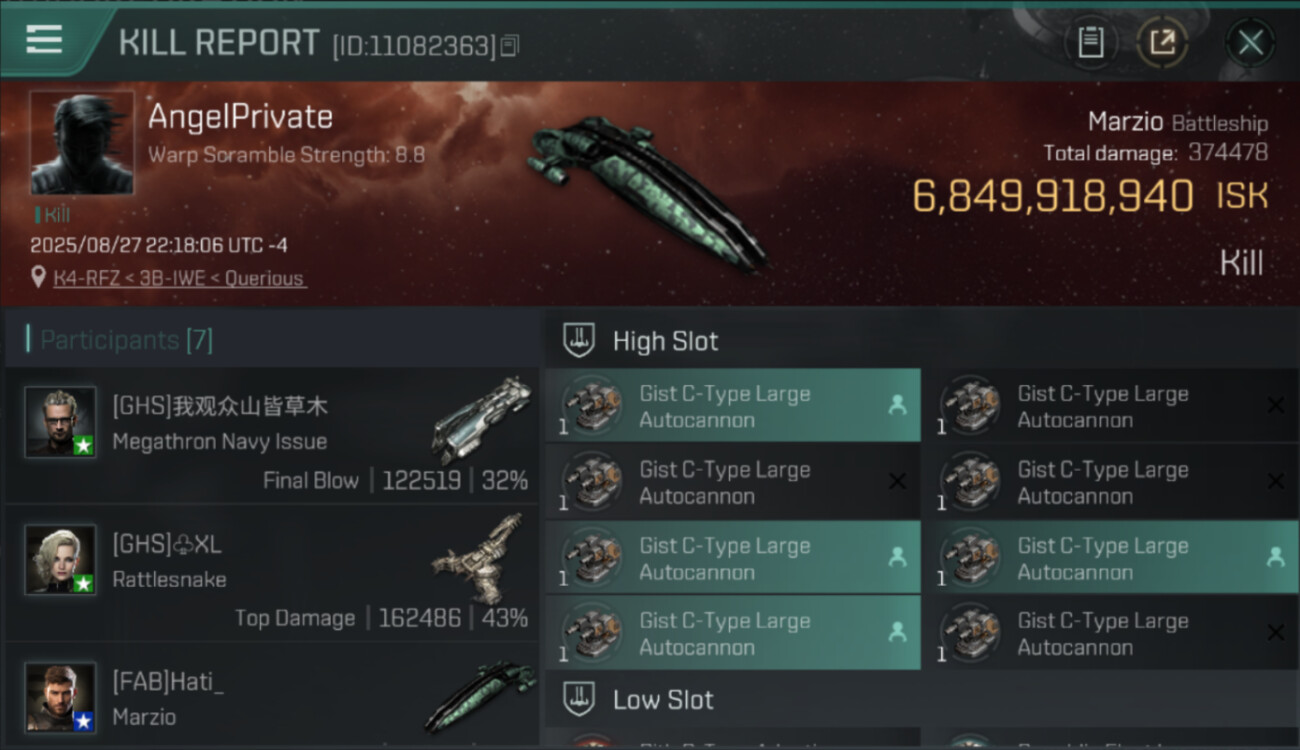The height and width of the screenshot is (750, 1300).
Task: Open the K4-RFZ location link
Action: (180, 278)
